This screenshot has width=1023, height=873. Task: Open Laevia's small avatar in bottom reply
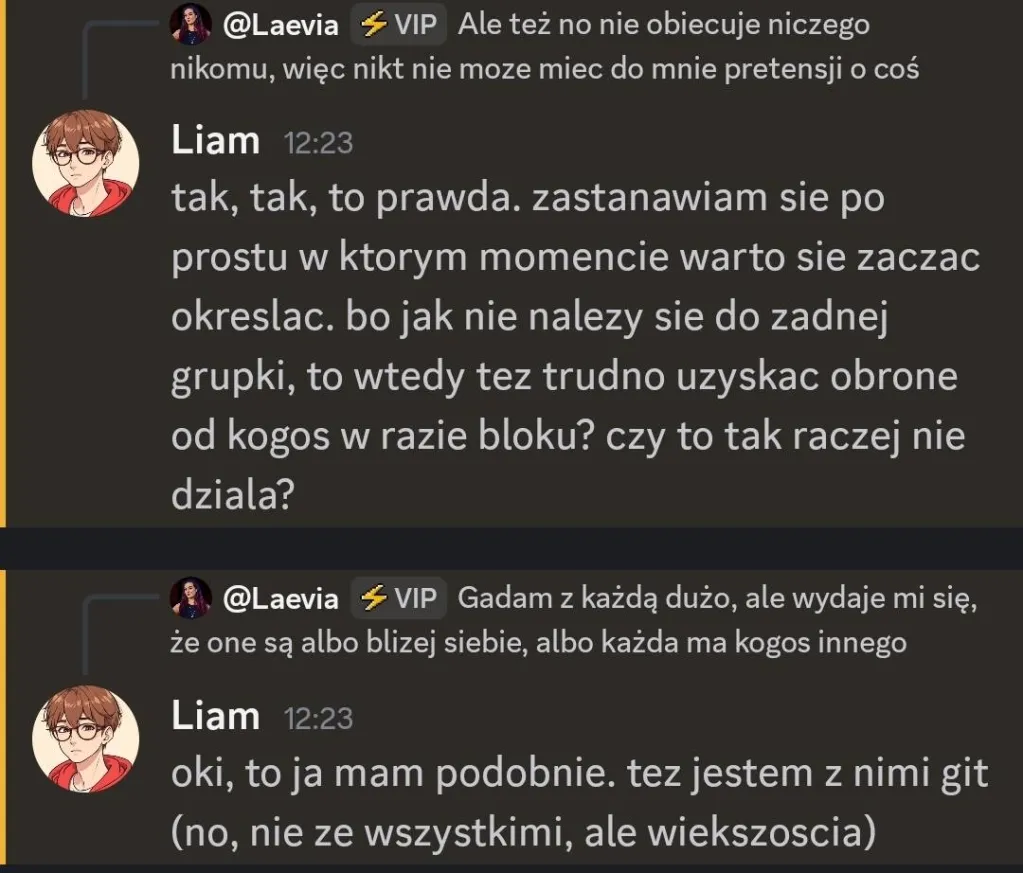pyautogui.click(x=191, y=598)
